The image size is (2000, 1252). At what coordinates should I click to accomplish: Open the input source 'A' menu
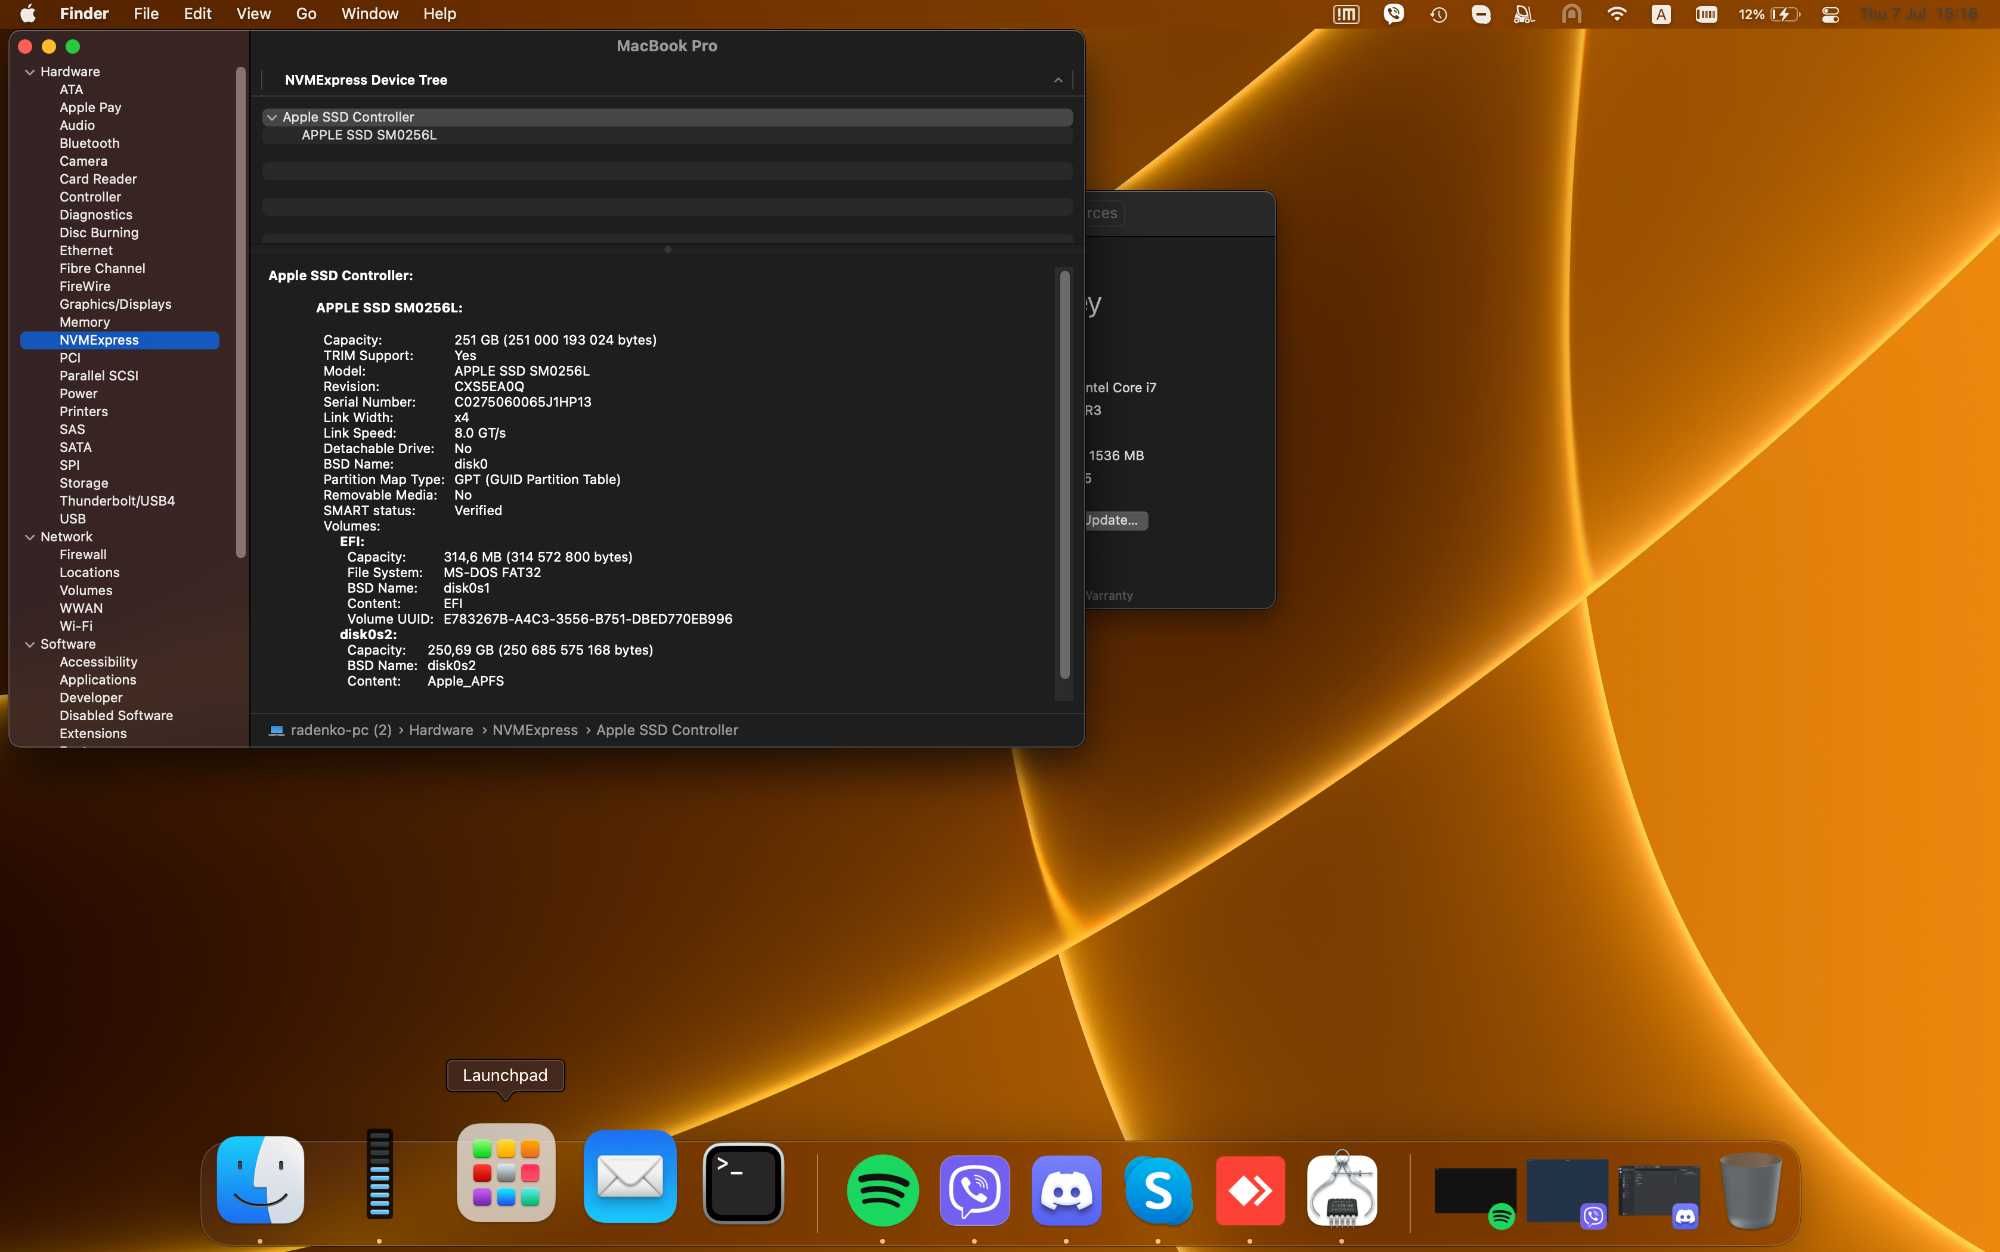1661,14
